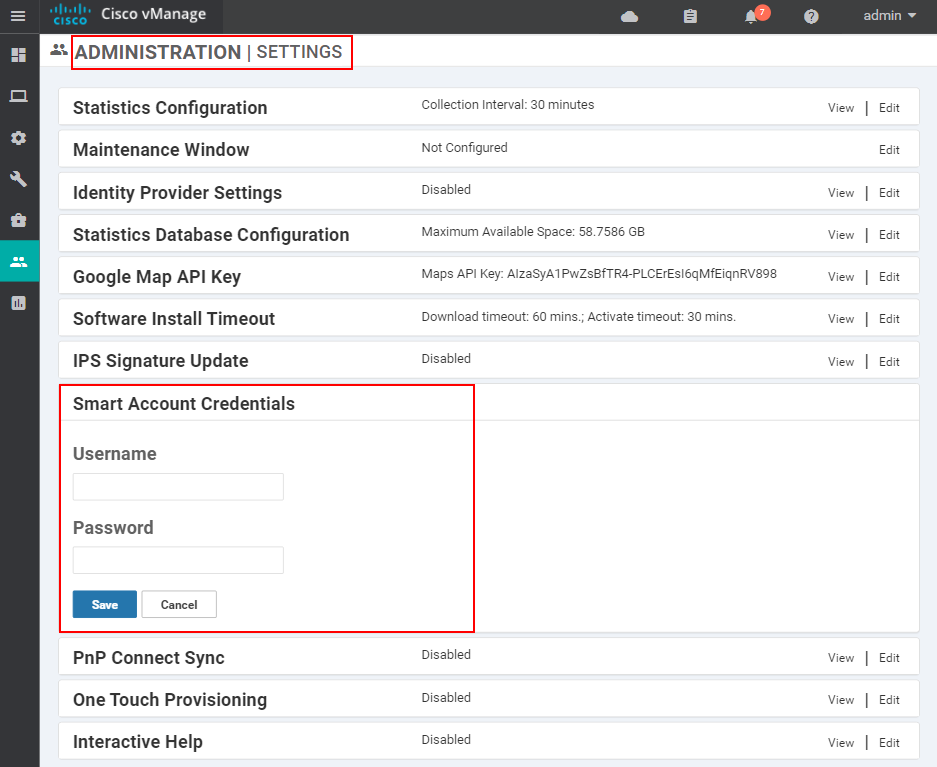Open vAnalytics with the bar chart icon
The height and width of the screenshot is (767, 937).
point(18,302)
